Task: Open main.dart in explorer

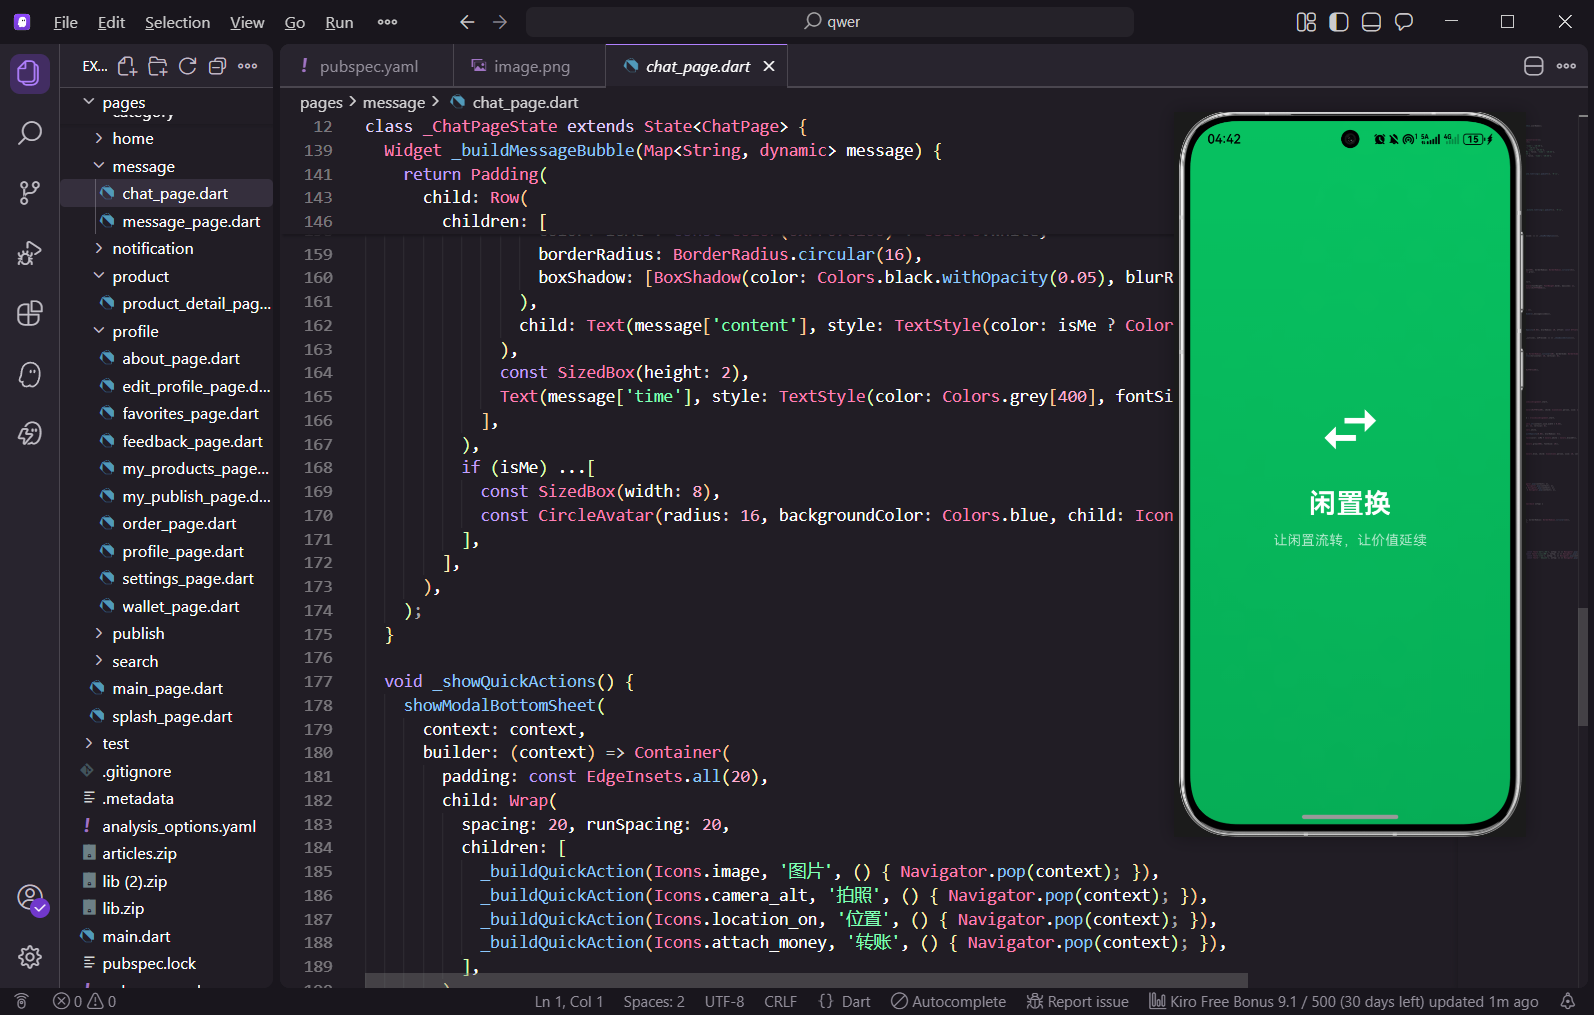Action: (x=136, y=936)
